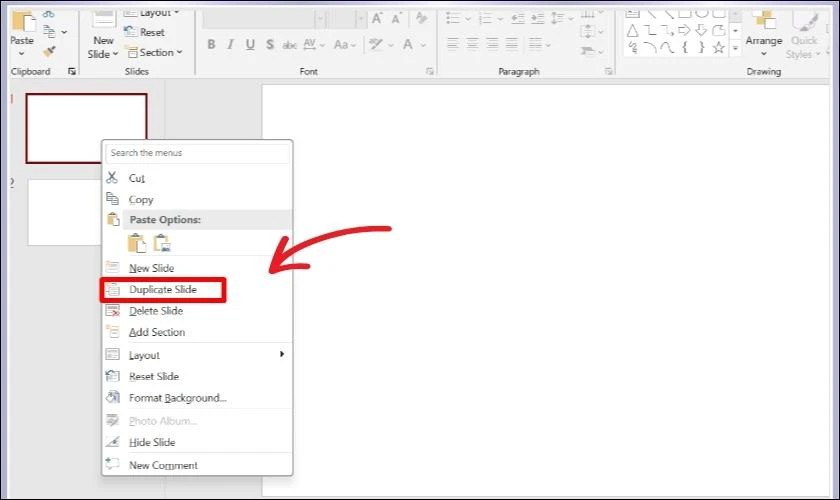Screen dimensions: 840x500
Task: Click the Add or Remove Columns icon
Action: click(x=535, y=44)
